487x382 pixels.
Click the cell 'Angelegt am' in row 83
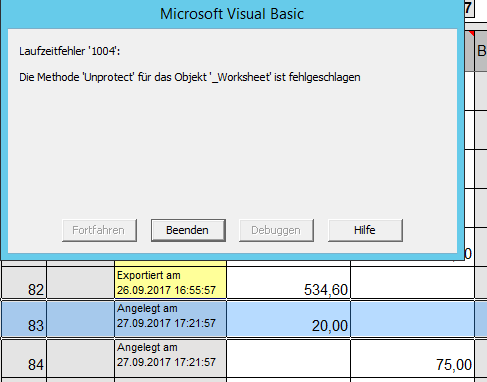point(170,319)
